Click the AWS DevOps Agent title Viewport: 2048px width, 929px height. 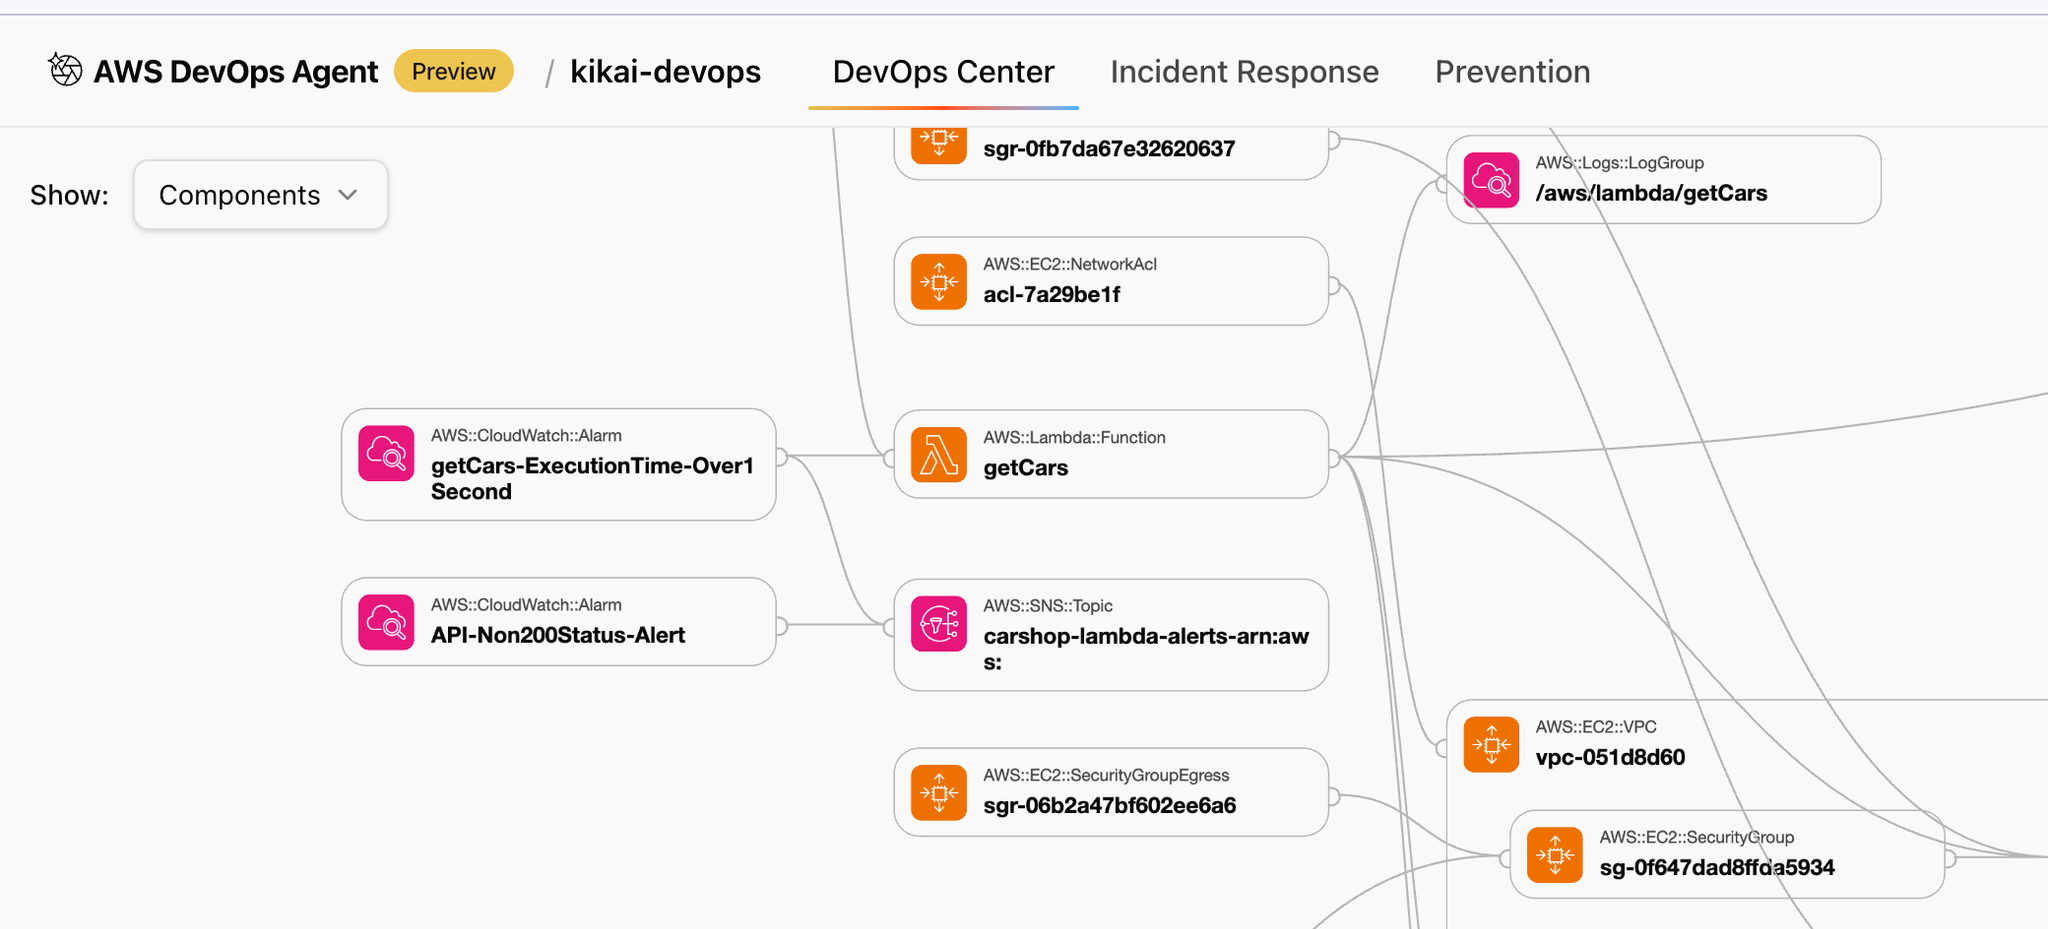(x=235, y=72)
